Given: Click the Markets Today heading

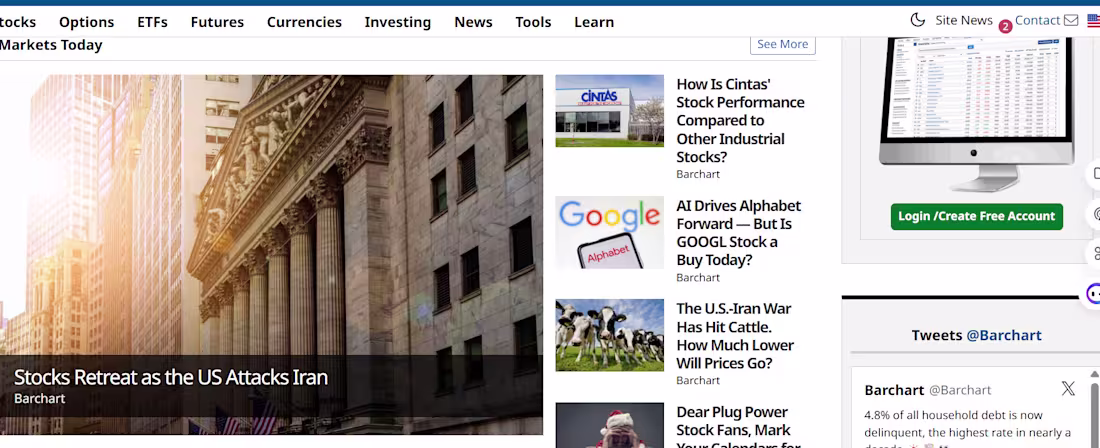Looking at the screenshot, I should pyautogui.click(x=51, y=45).
